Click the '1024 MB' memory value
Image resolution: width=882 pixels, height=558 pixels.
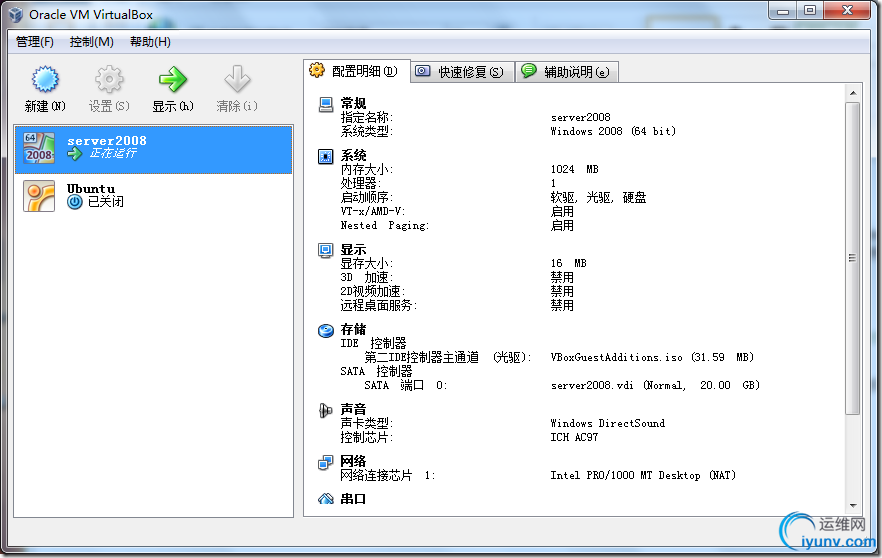coord(574,169)
